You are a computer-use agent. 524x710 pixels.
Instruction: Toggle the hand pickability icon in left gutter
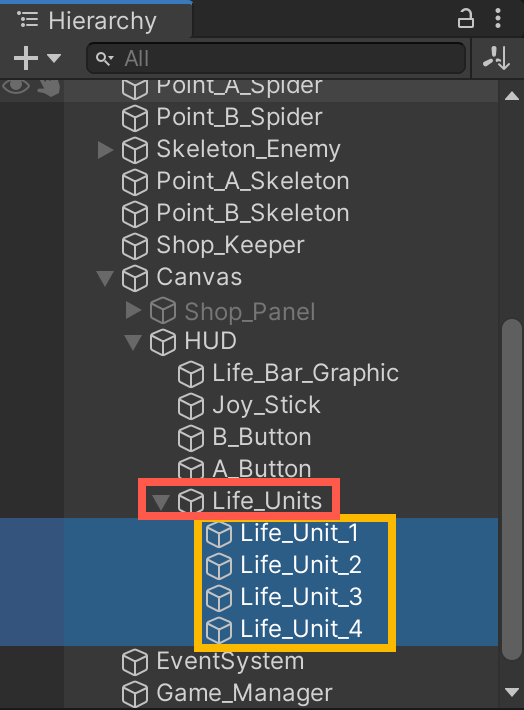pyautogui.click(x=48, y=87)
